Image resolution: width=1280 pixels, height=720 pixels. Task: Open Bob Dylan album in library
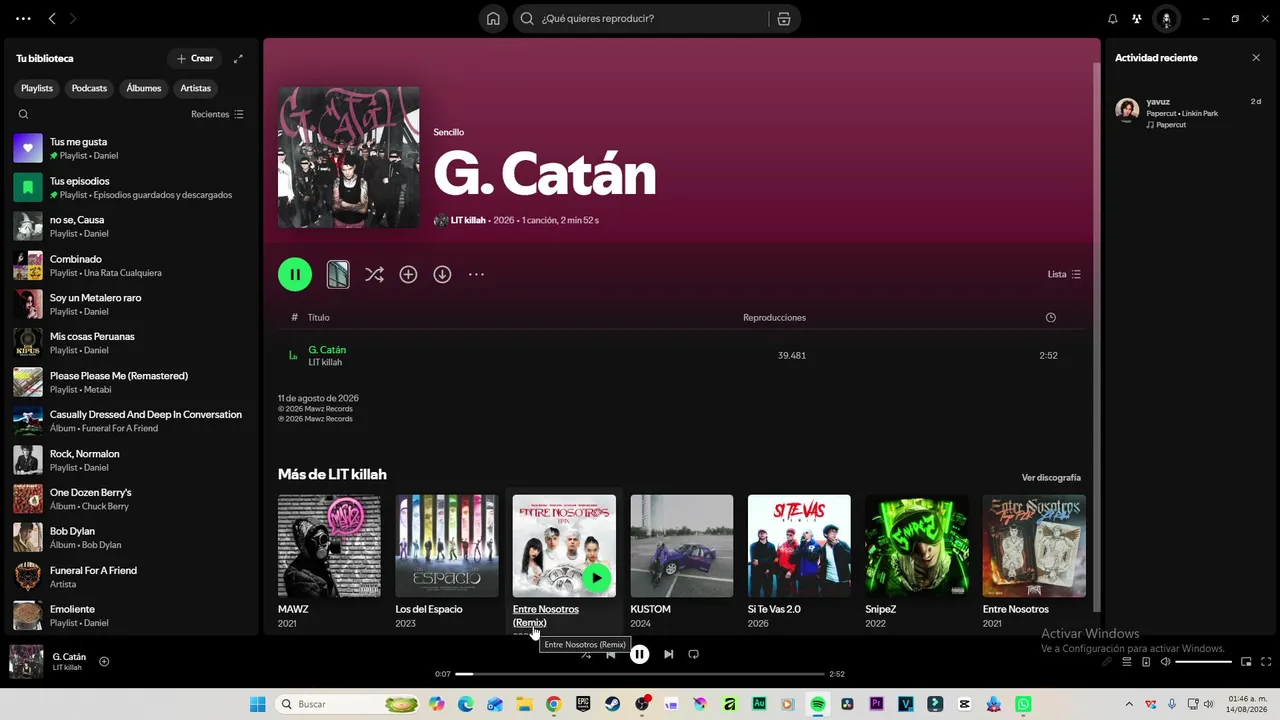point(131,538)
